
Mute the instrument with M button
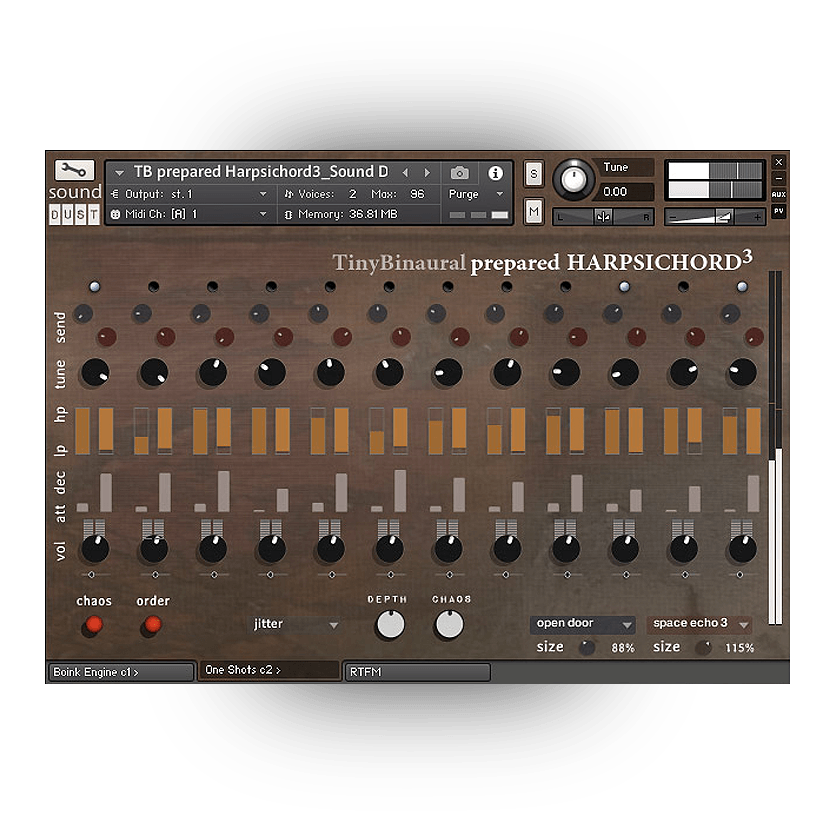tap(533, 212)
